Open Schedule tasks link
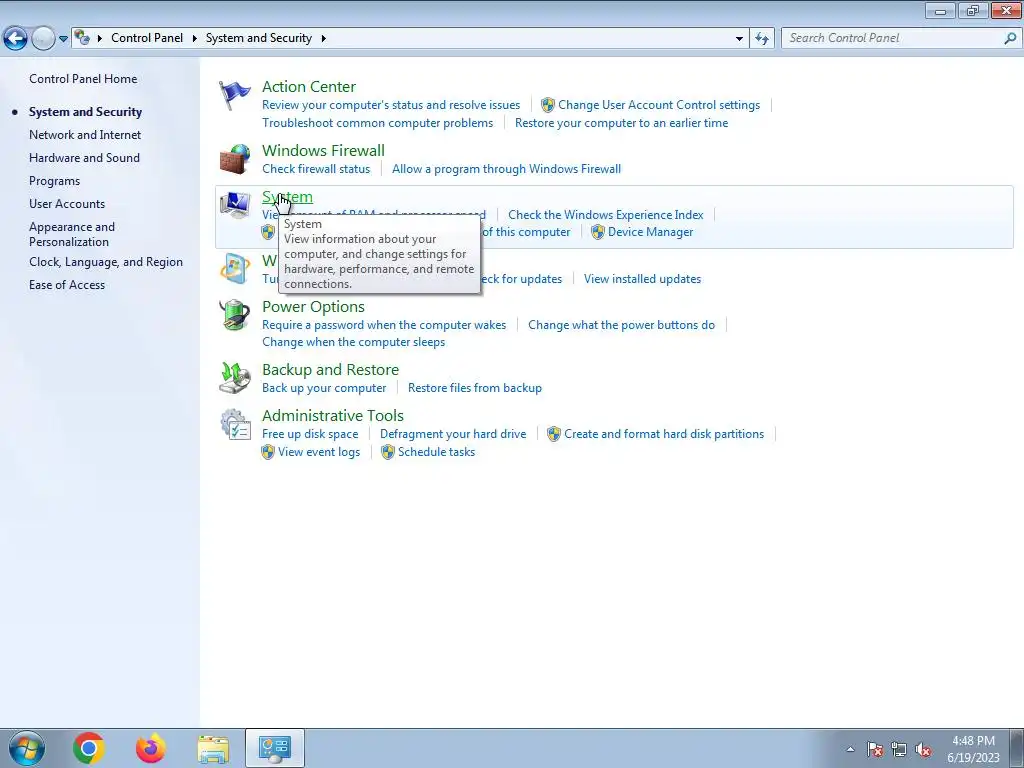 pyautogui.click(x=436, y=452)
